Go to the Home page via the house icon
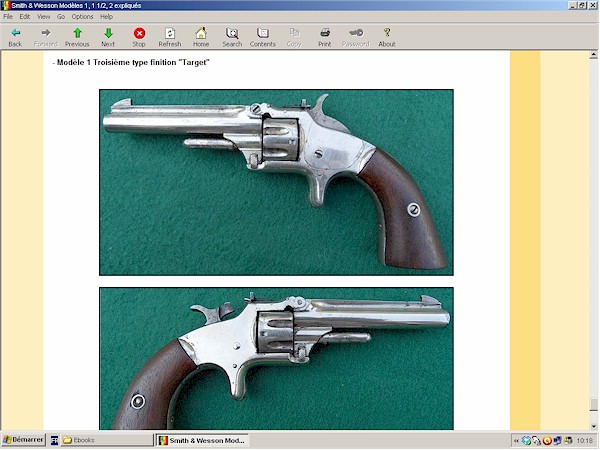This screenshot has width=600, height=450. [201, 37]
